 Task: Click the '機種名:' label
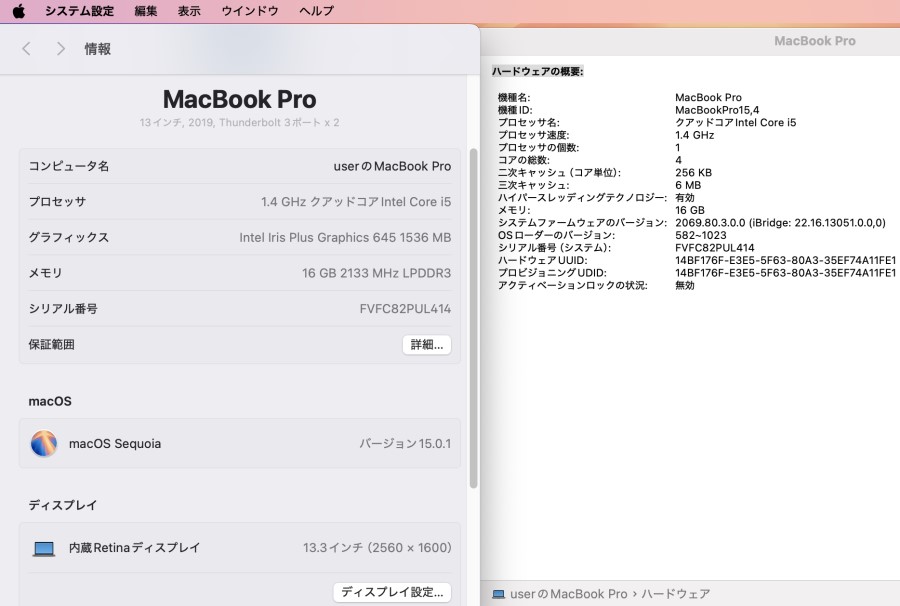tap(514, 98)
